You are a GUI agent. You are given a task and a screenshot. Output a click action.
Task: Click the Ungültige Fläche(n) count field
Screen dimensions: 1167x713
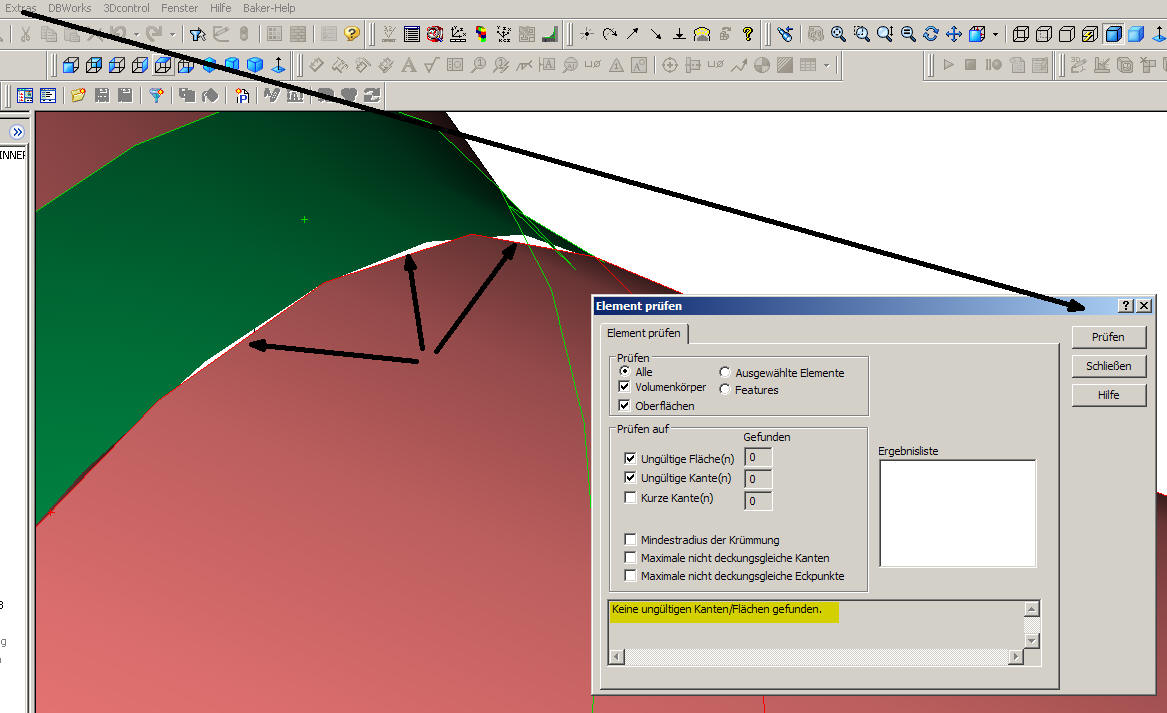tap(758, 457)
